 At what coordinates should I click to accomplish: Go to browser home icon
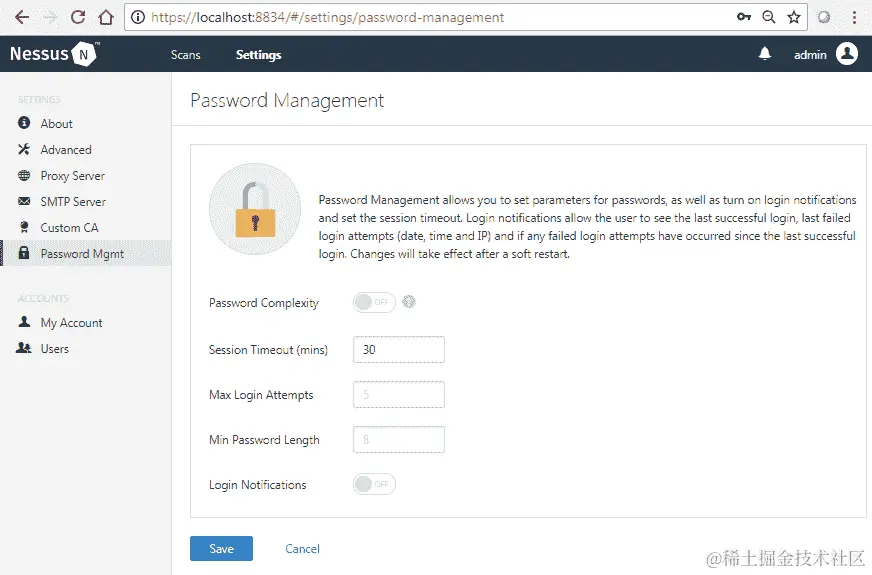(x=105, y=17)
